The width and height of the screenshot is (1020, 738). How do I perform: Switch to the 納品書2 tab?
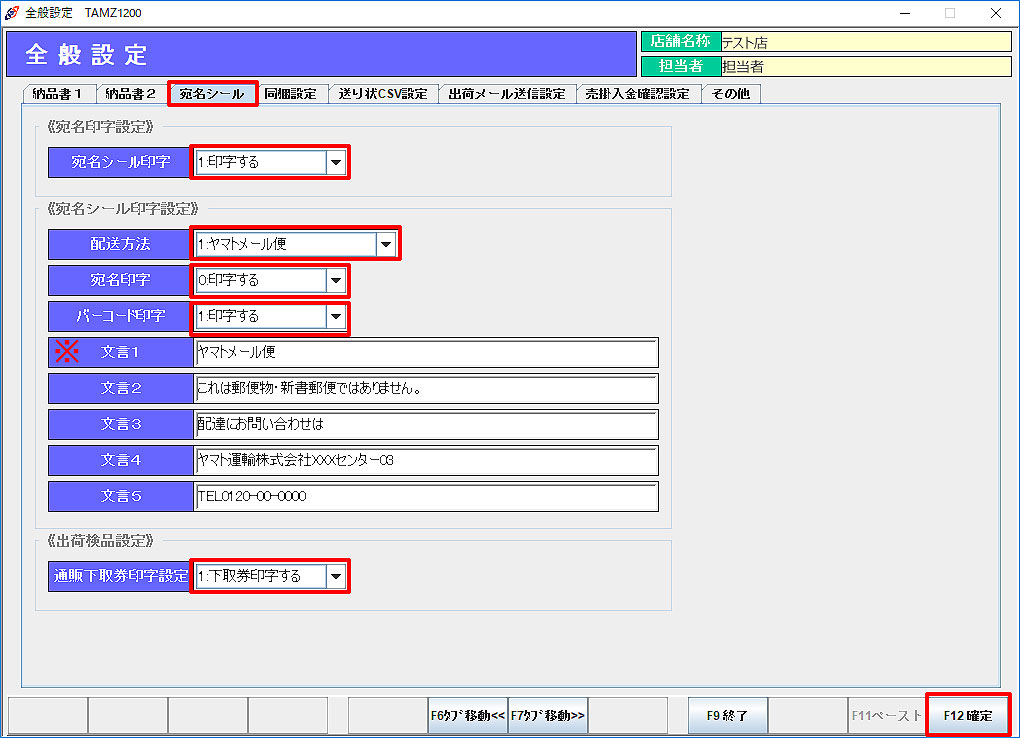click(131, 94)
